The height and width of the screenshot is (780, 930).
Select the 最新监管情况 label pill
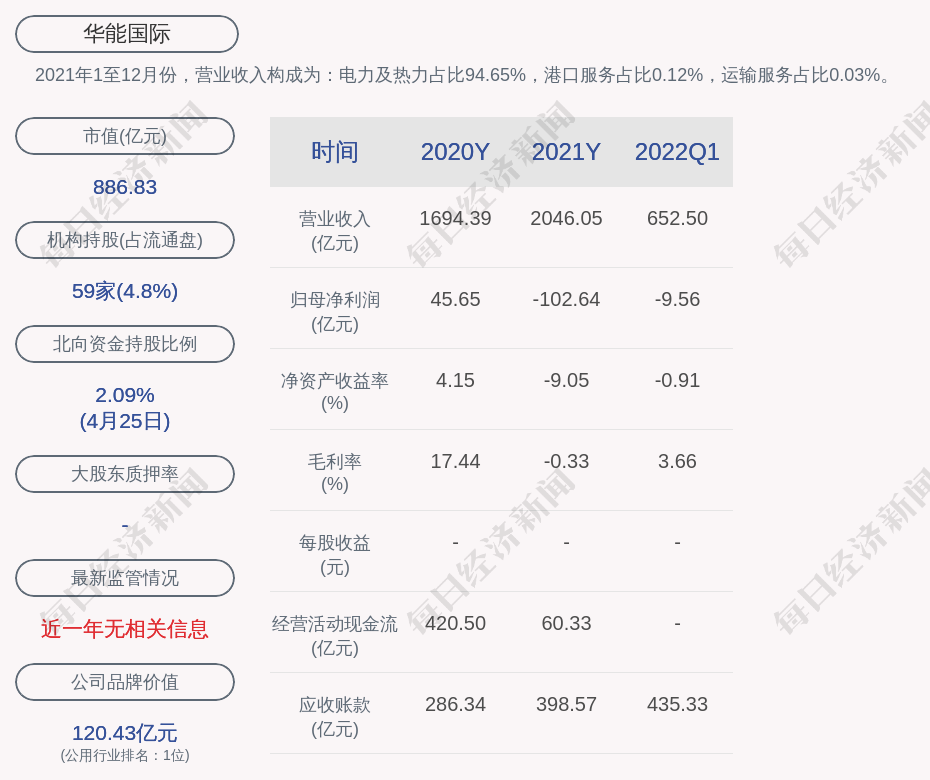(x=125, y=578)
